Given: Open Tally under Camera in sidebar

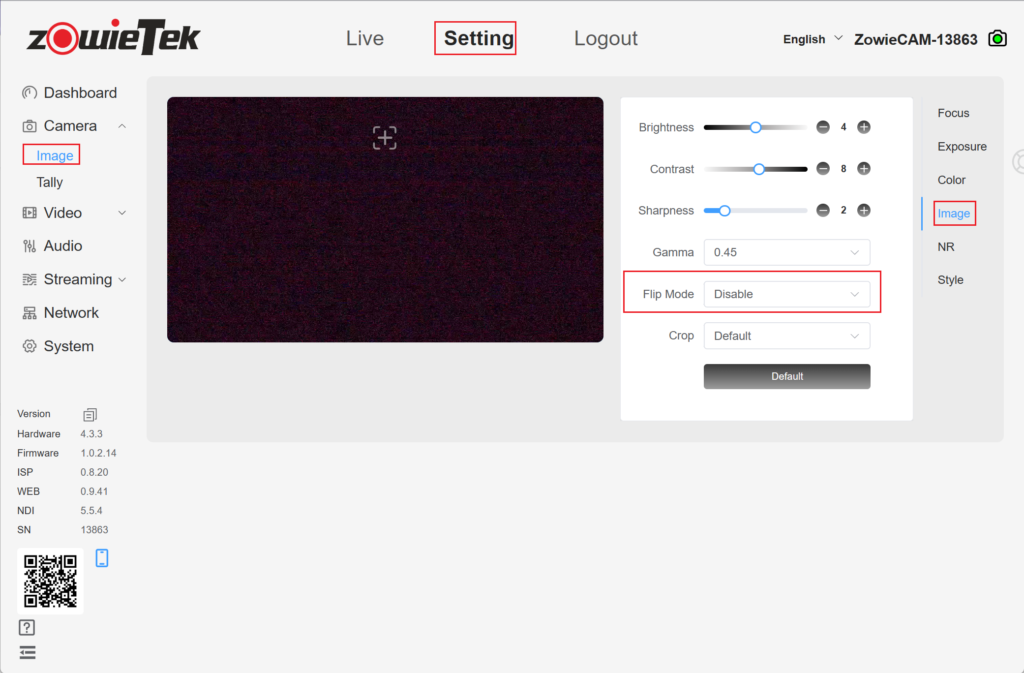Looking at the screenshot, I should coord(50,182).
